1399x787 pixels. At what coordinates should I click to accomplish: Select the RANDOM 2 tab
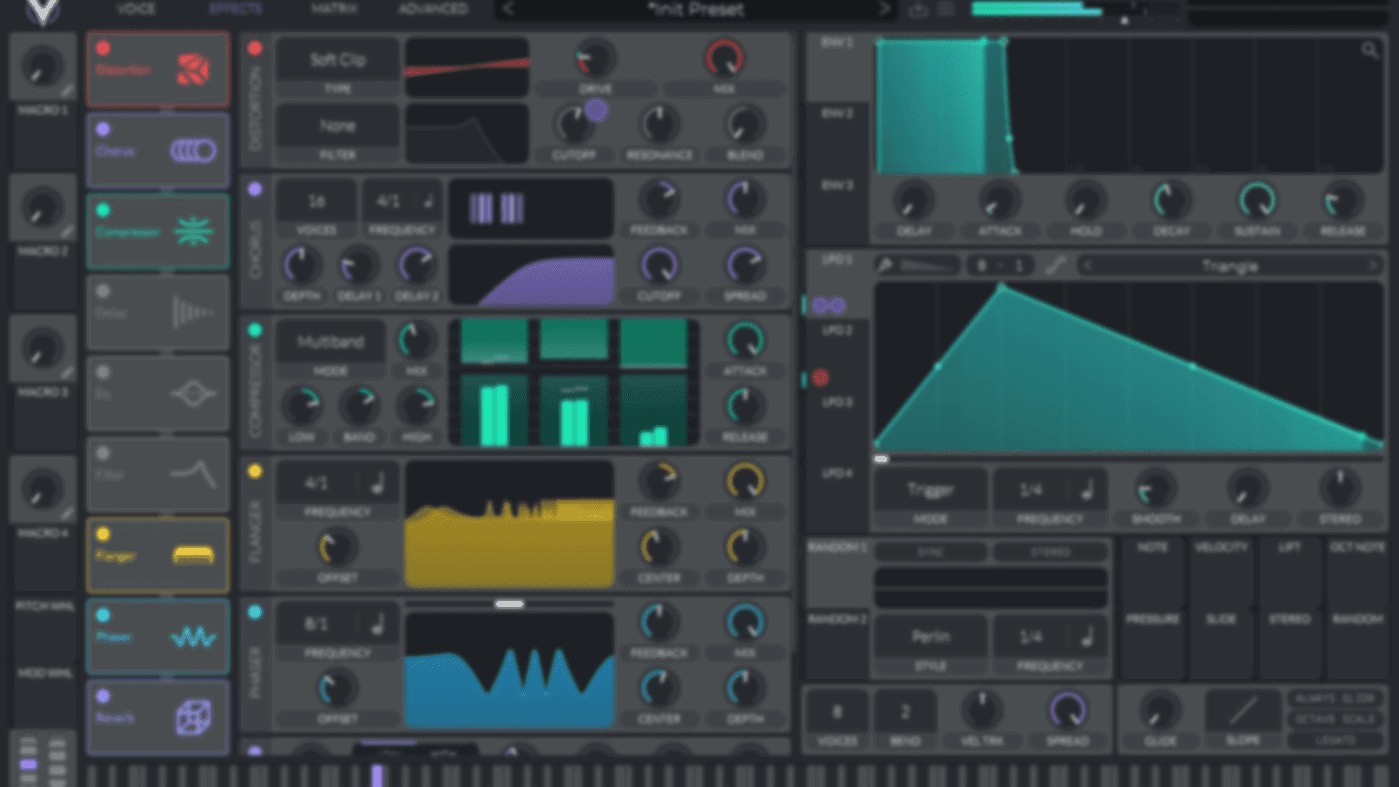(838, 619)
